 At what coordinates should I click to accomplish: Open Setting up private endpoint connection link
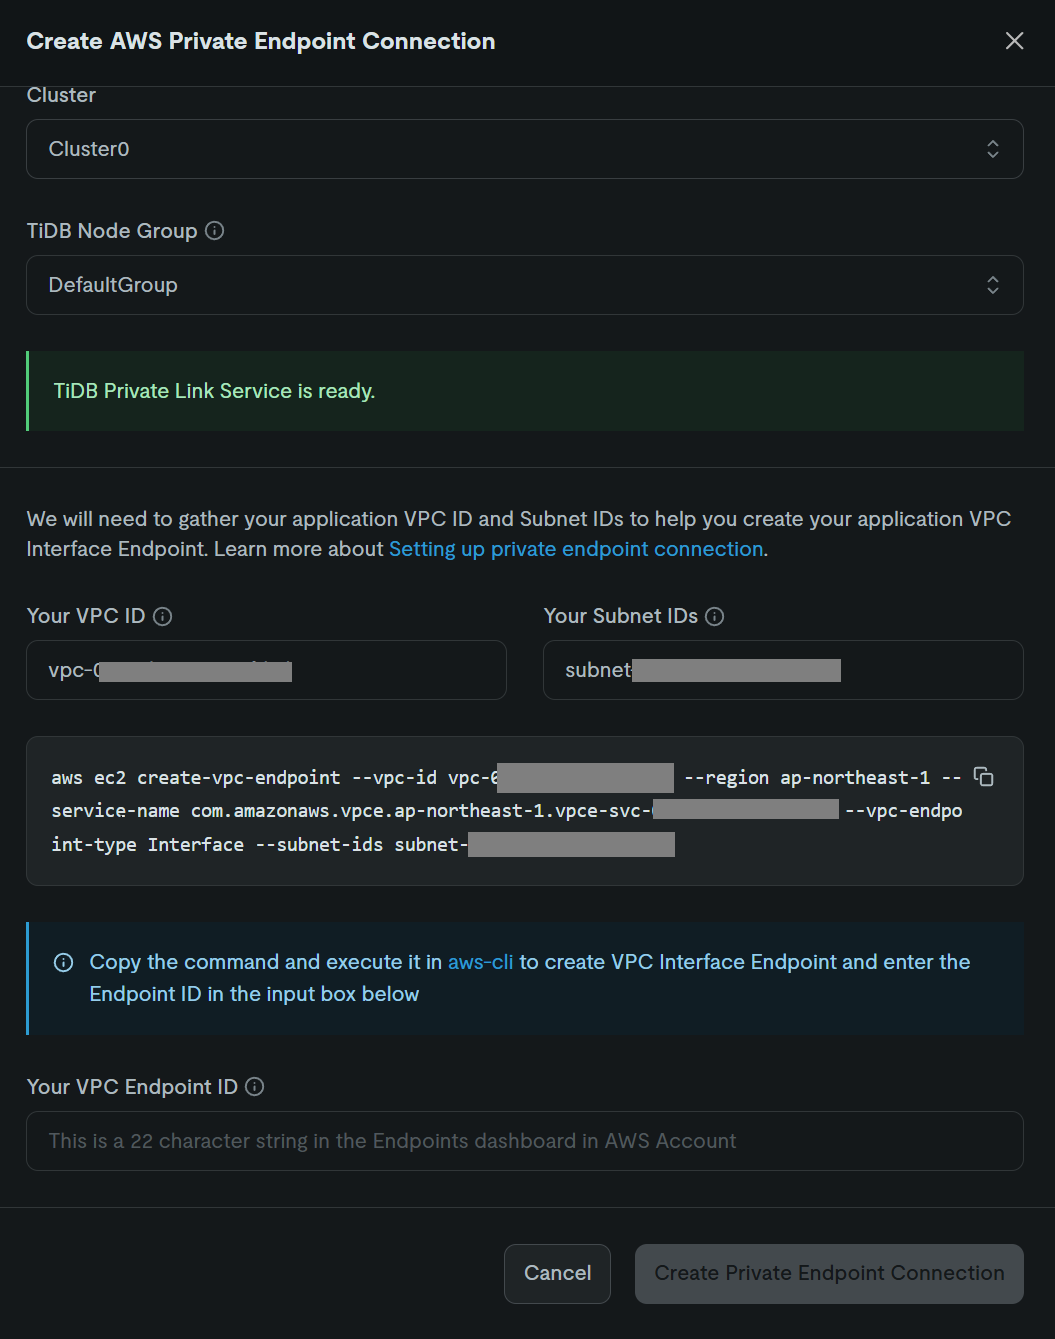(576, 549)
